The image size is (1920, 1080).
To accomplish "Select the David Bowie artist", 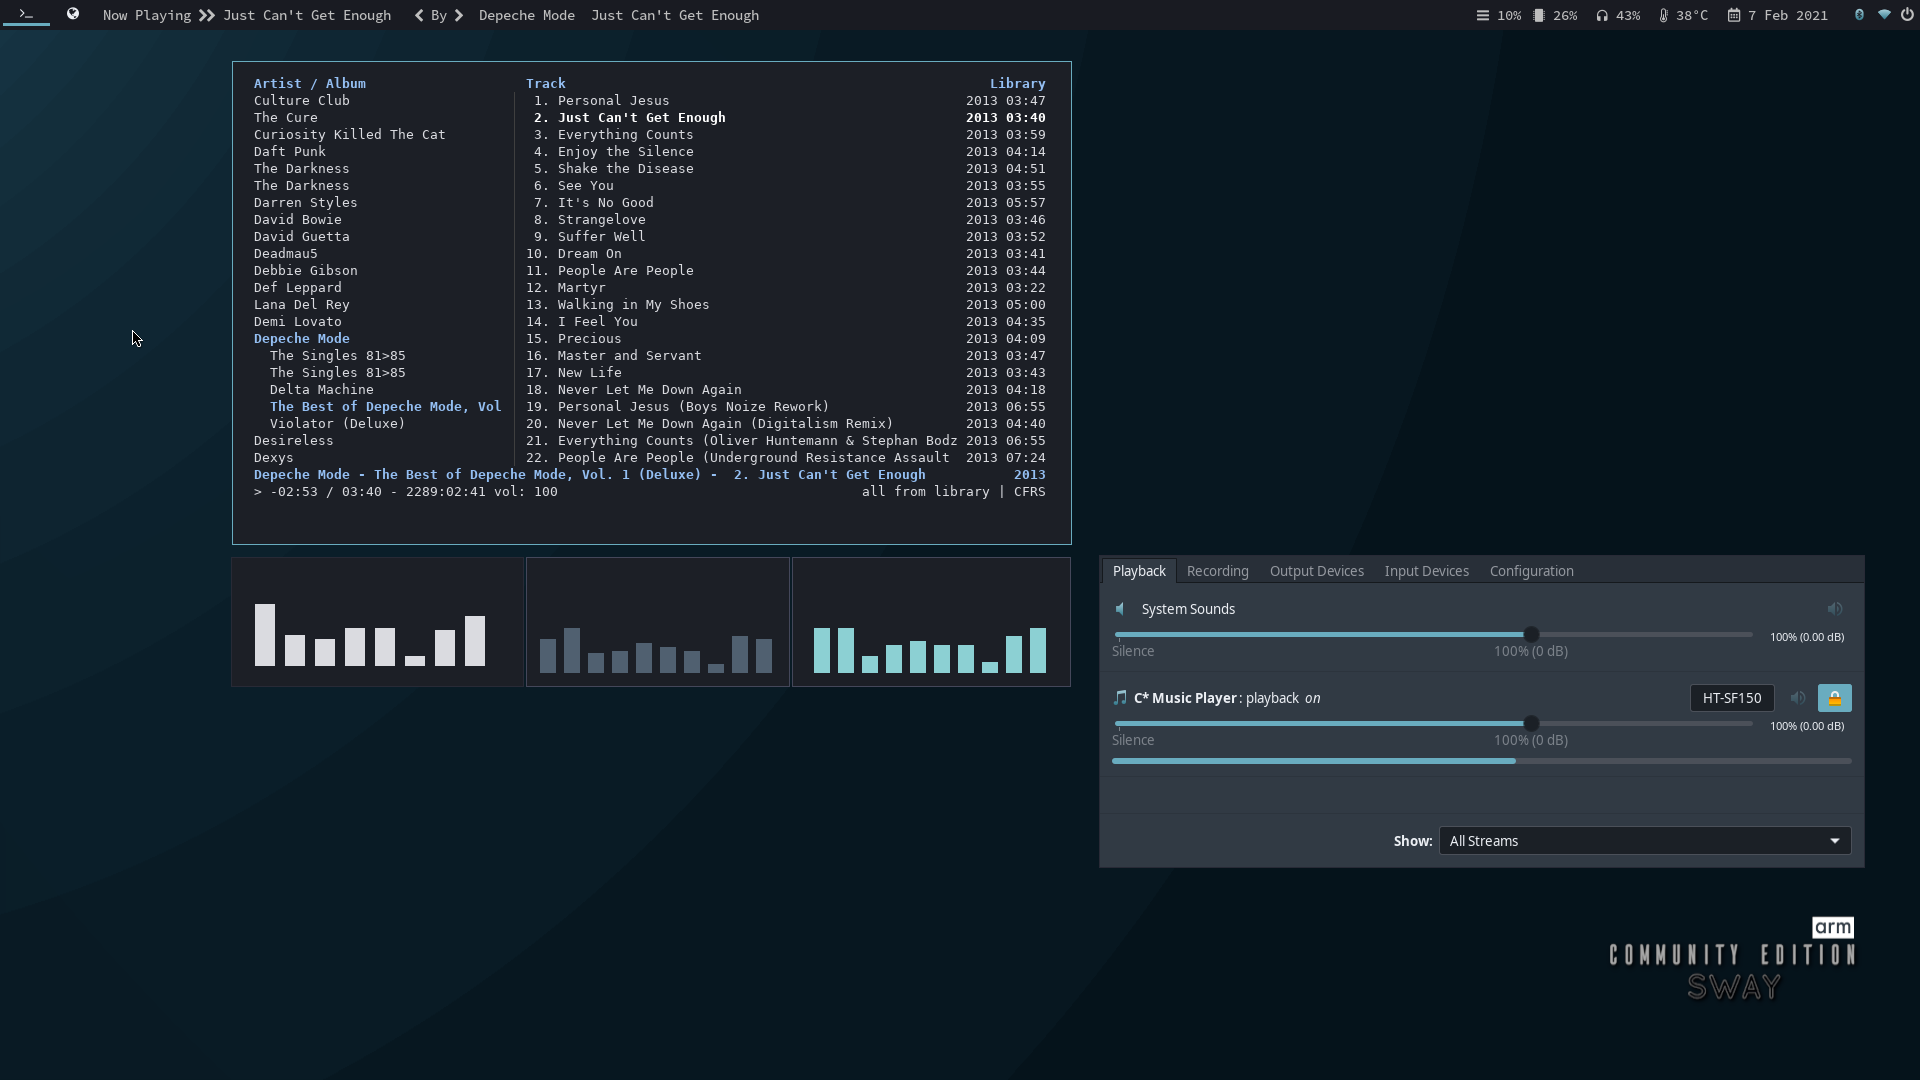I will pos(297,220).
